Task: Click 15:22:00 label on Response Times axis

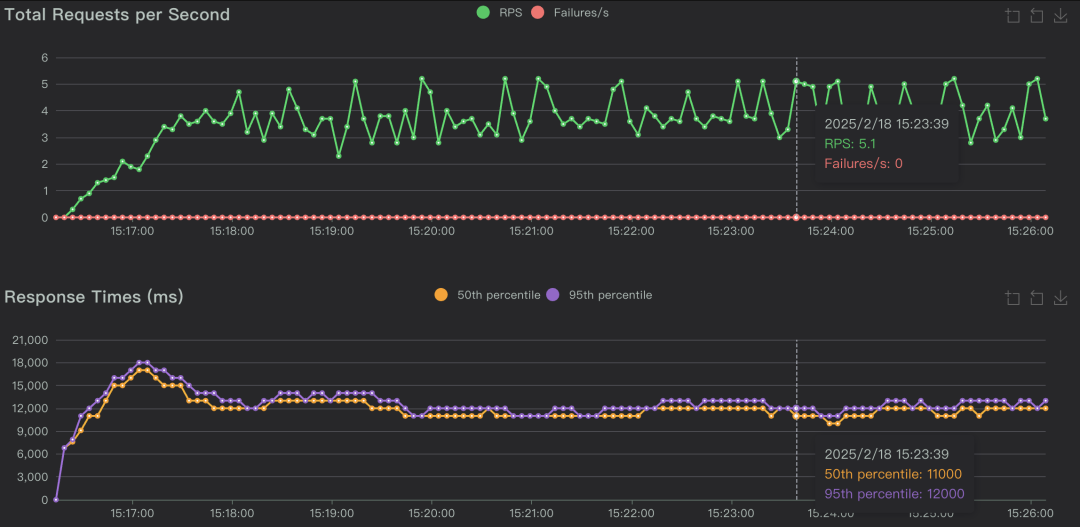Action: click(x=631, y=513)
